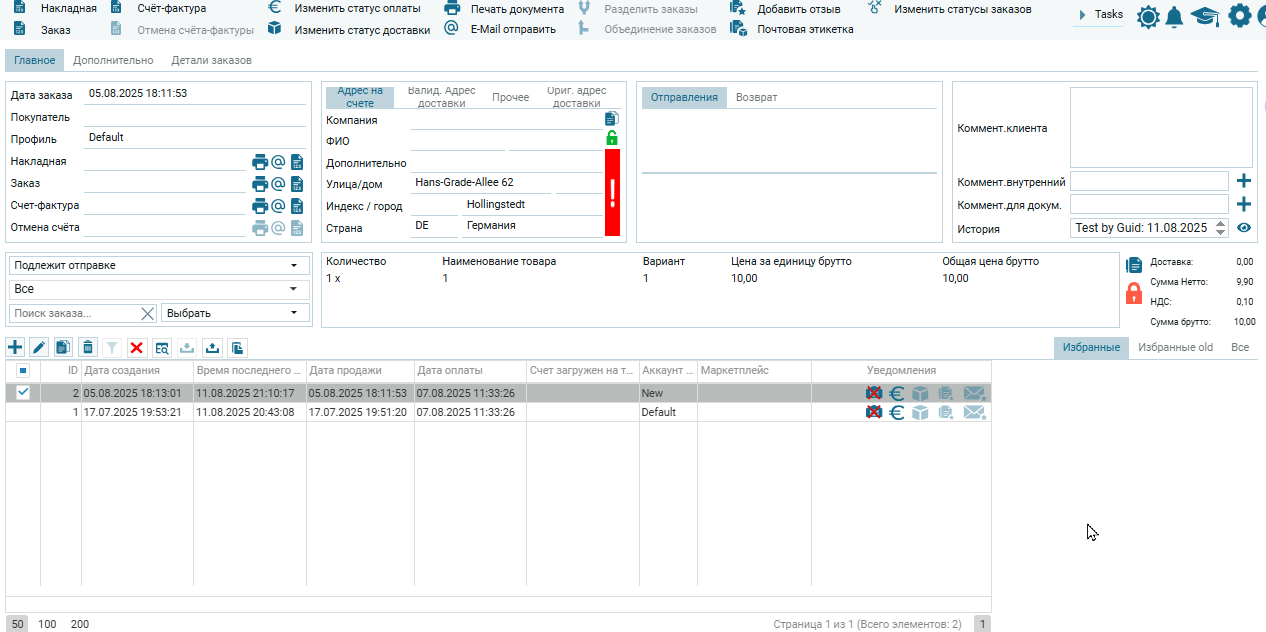Toggle the history eye visibility icon
The width and height of the screenshot is (1266, 632).
coord(1244,228)
